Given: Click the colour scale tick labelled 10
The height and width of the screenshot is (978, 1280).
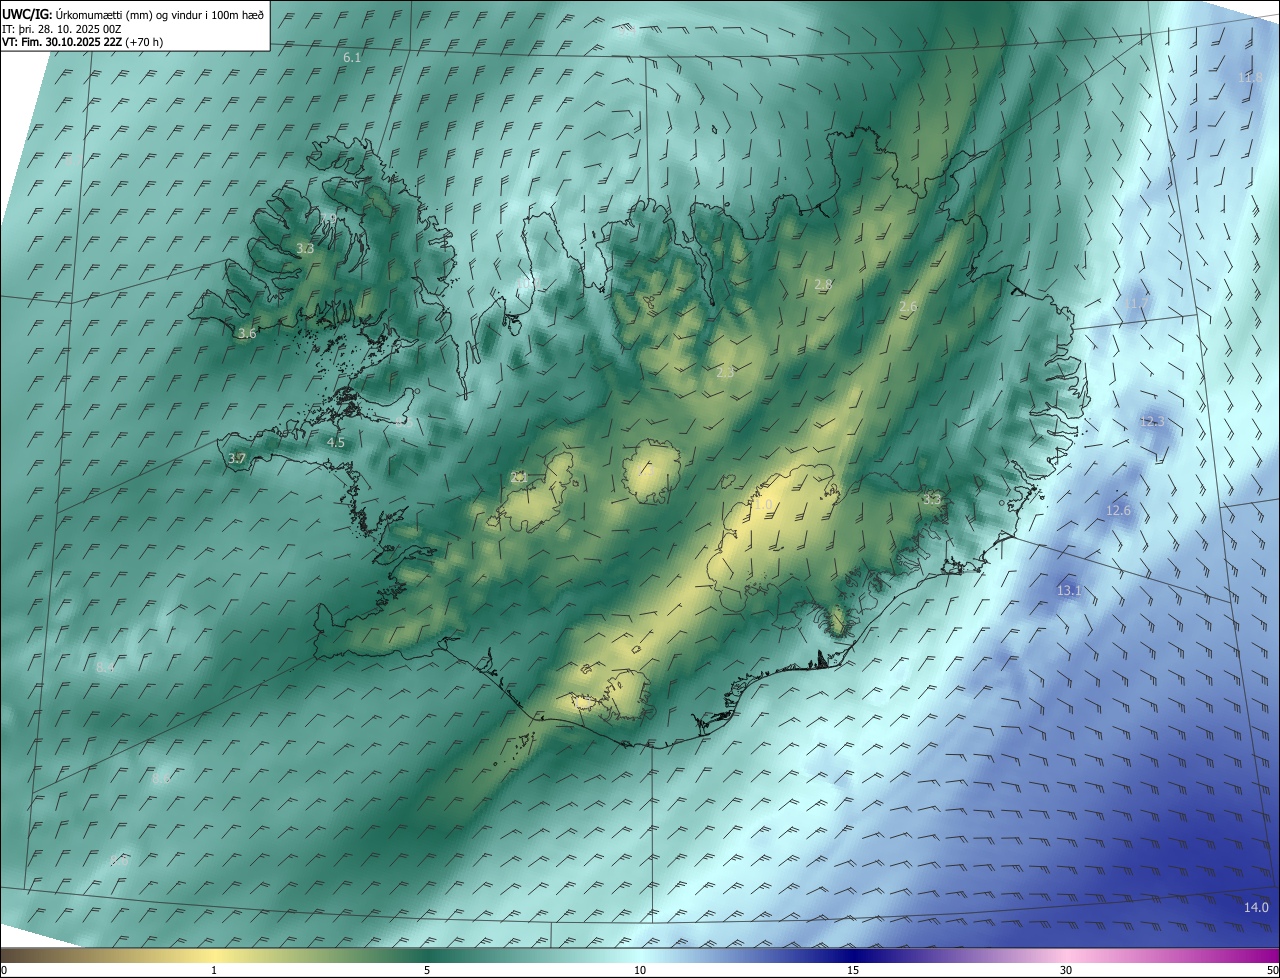Looking at the screenshot, I should point(640,971).
